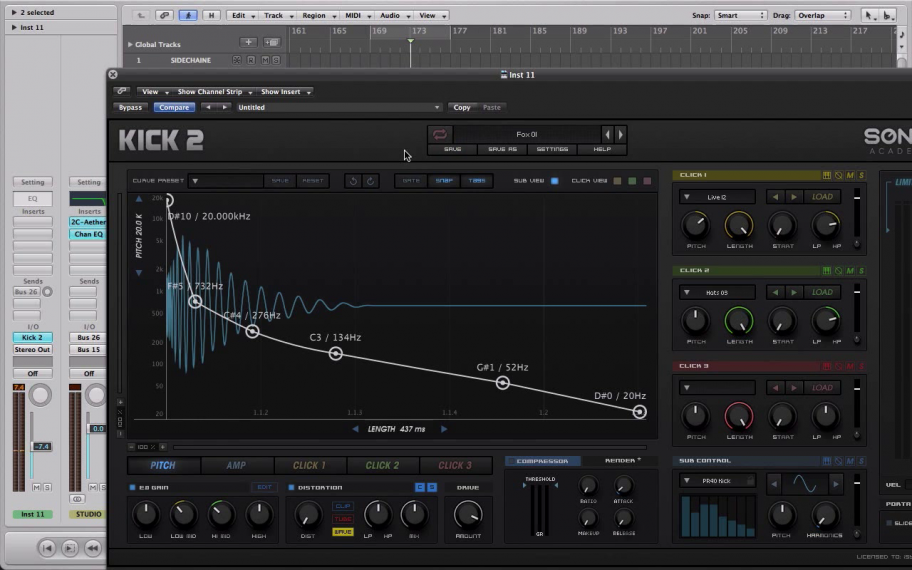The width and height of the screenshot is (912, 570).
Task: Click the SETTINGS button under preset name
Action: click(x=552, y=149)
